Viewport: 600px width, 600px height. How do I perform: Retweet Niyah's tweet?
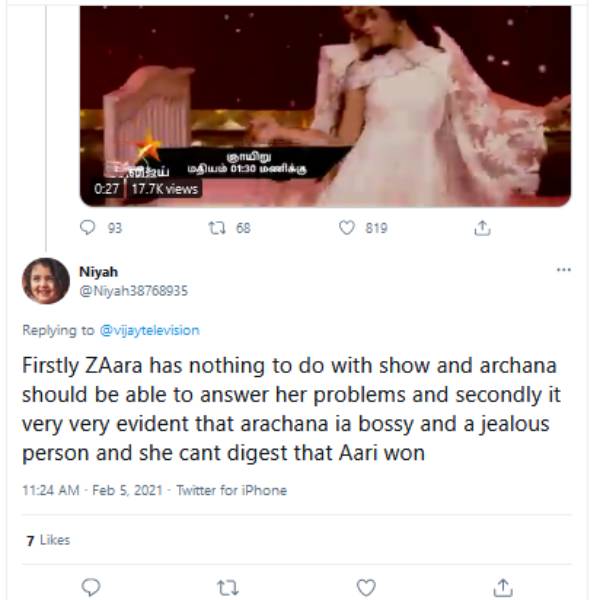(x=228, y=585)
